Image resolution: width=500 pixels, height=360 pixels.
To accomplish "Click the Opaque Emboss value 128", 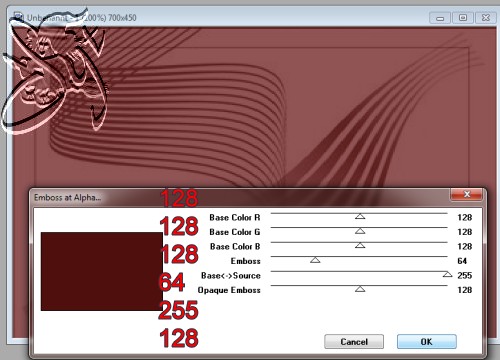I will [x=465, y=290].
